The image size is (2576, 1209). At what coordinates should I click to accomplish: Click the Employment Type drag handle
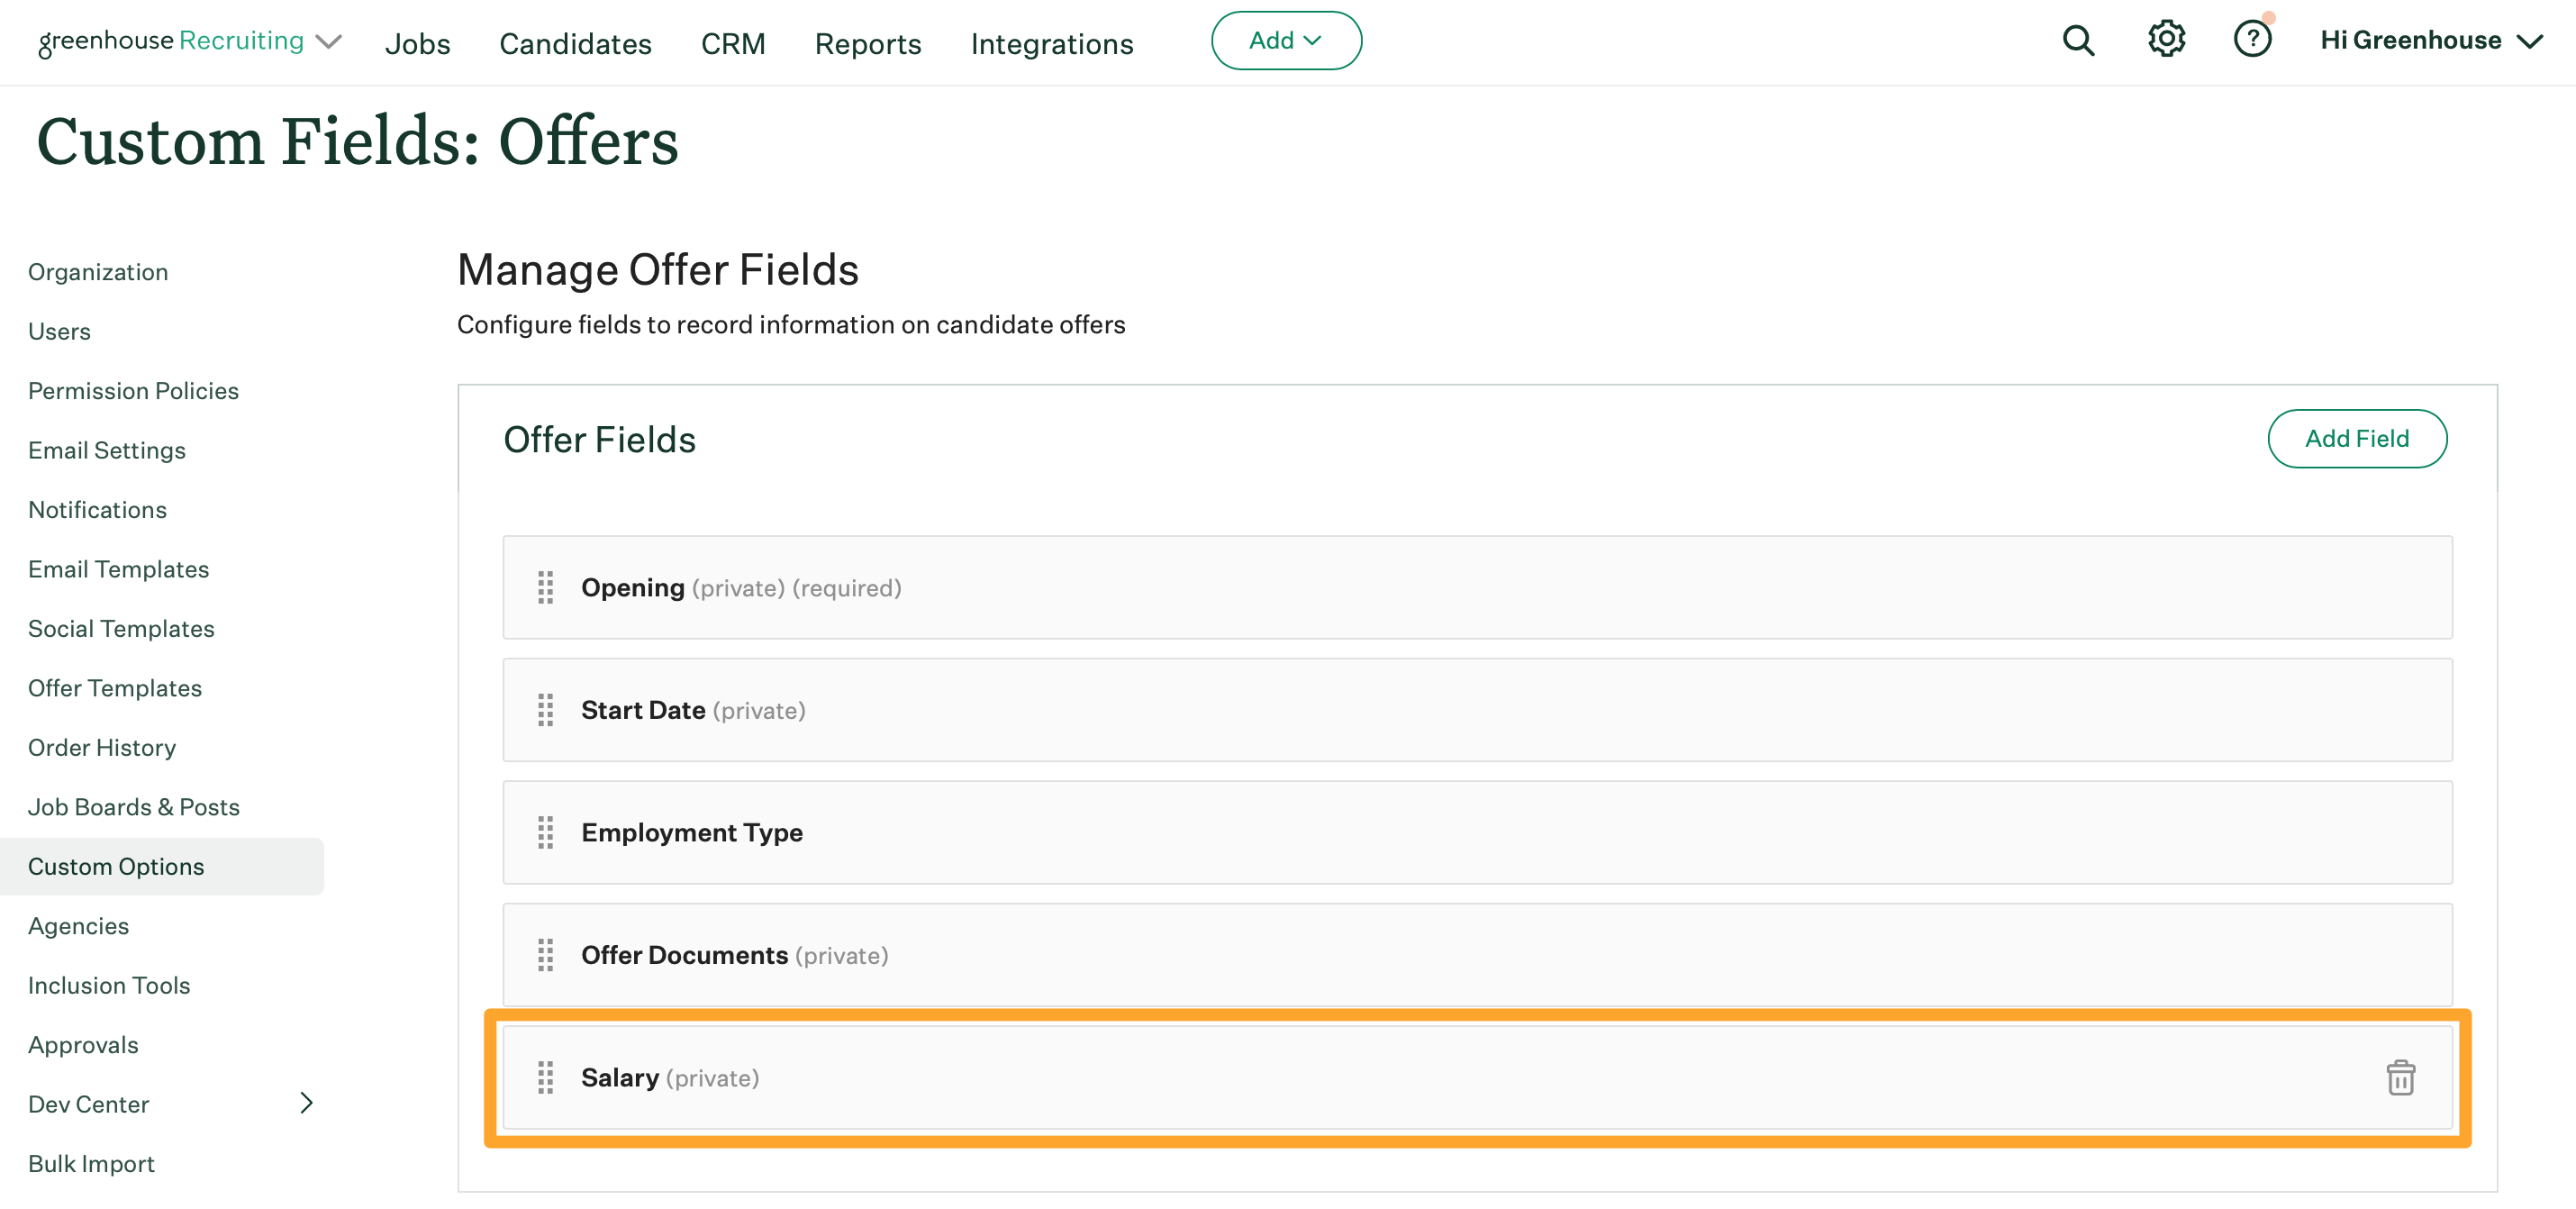[545, 832]
